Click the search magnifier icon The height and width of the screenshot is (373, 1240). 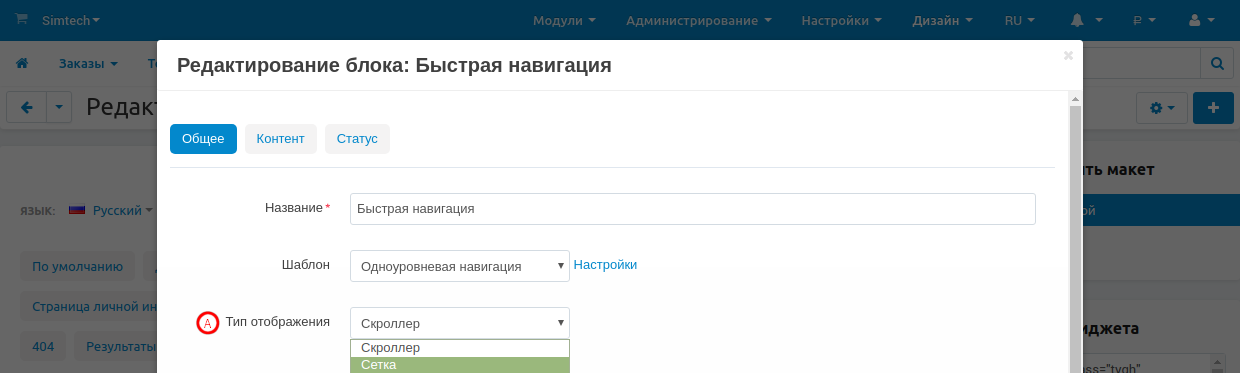(x=1217, y=63)
